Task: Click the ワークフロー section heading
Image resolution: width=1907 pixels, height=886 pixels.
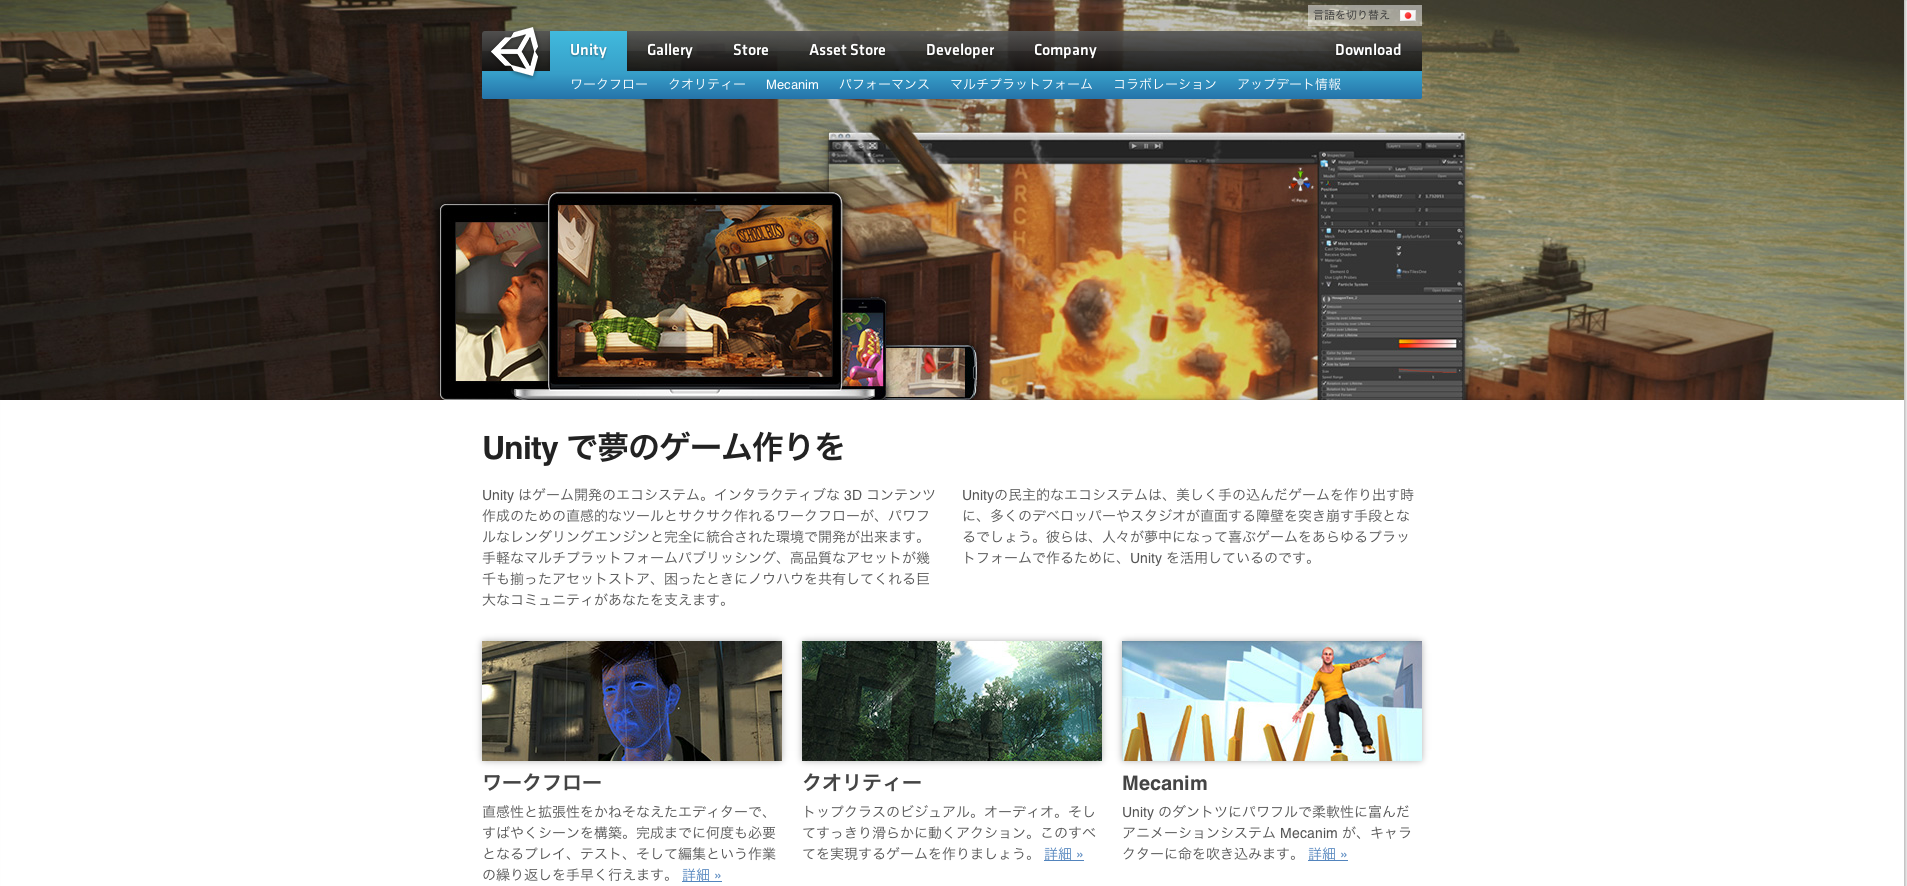Action: tap(542, 783)
